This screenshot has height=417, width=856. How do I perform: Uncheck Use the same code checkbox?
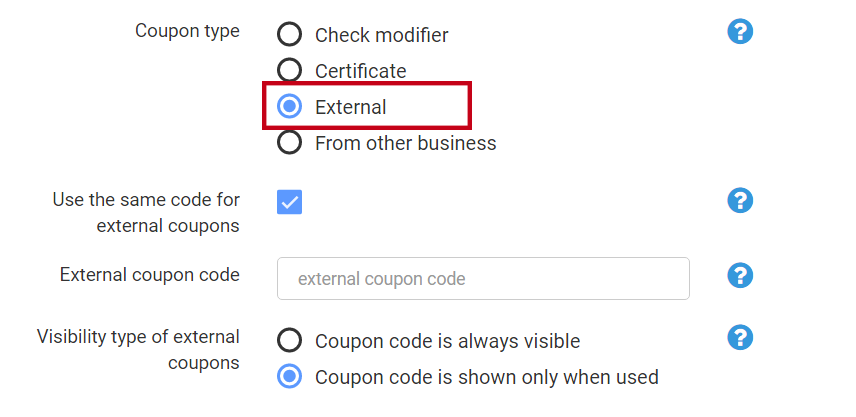pyautogui.click(x=290, y=202)
